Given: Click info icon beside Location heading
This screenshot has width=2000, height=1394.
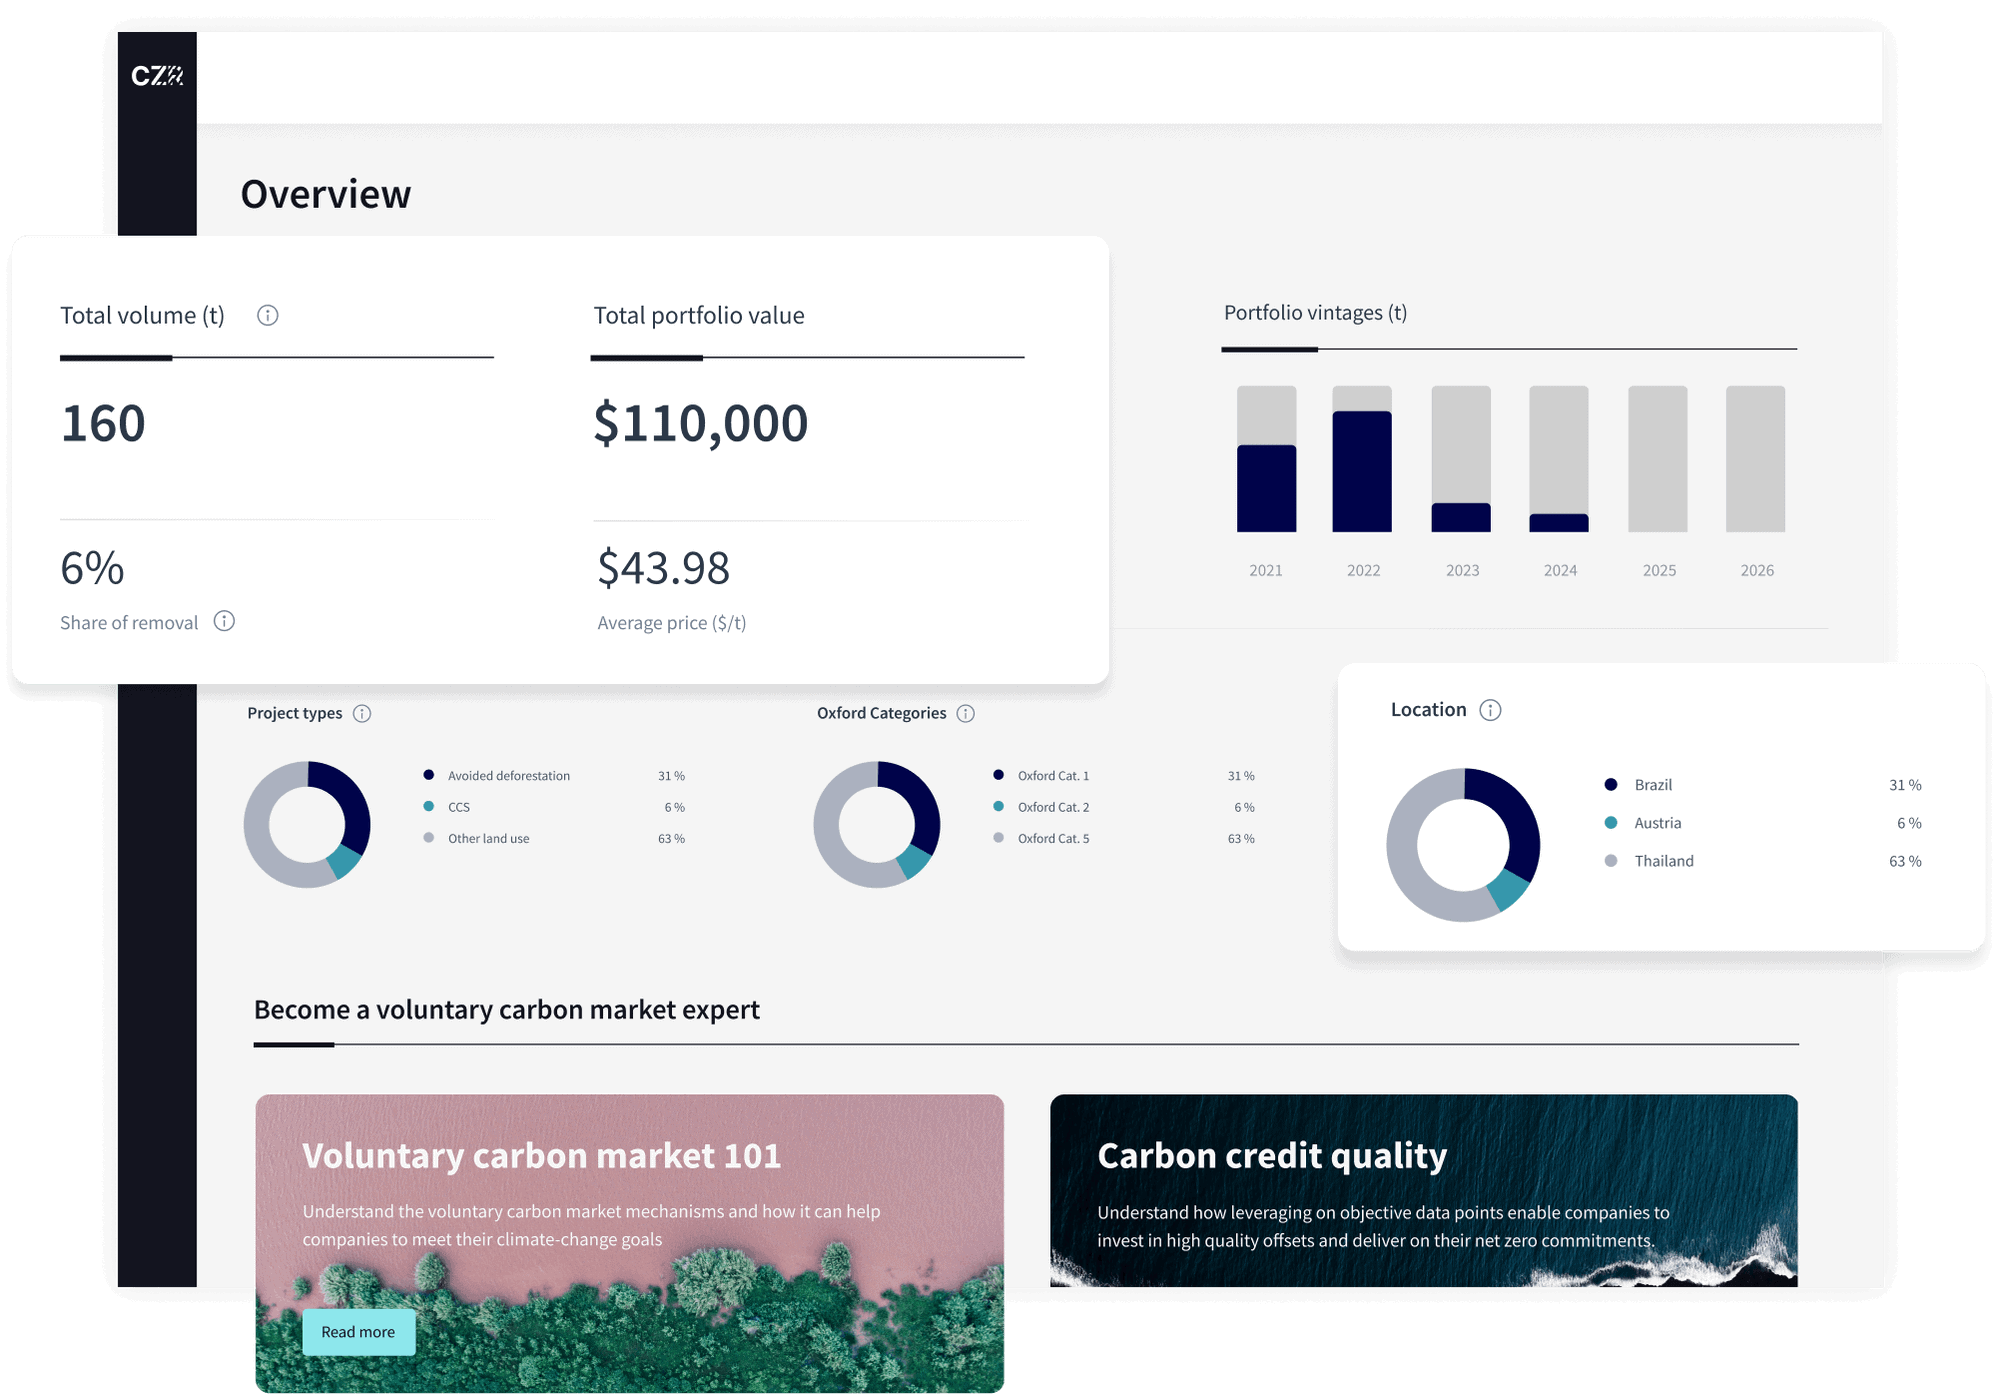Looking at the screenshot, I should coord(1490,710).
